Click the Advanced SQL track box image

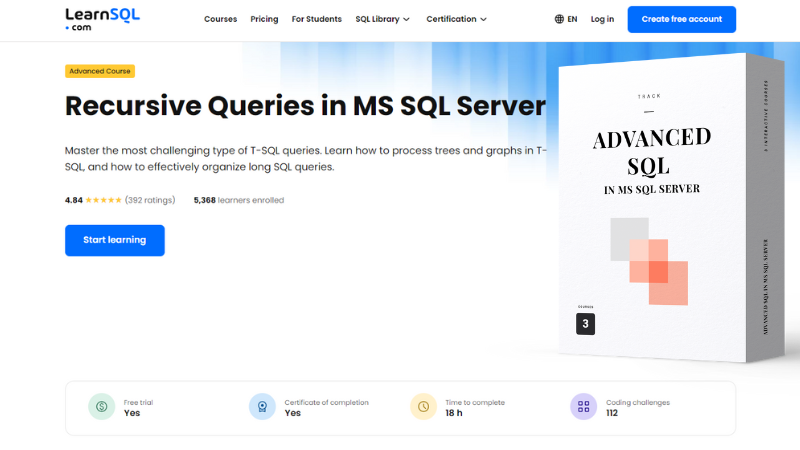coord(671,207)
